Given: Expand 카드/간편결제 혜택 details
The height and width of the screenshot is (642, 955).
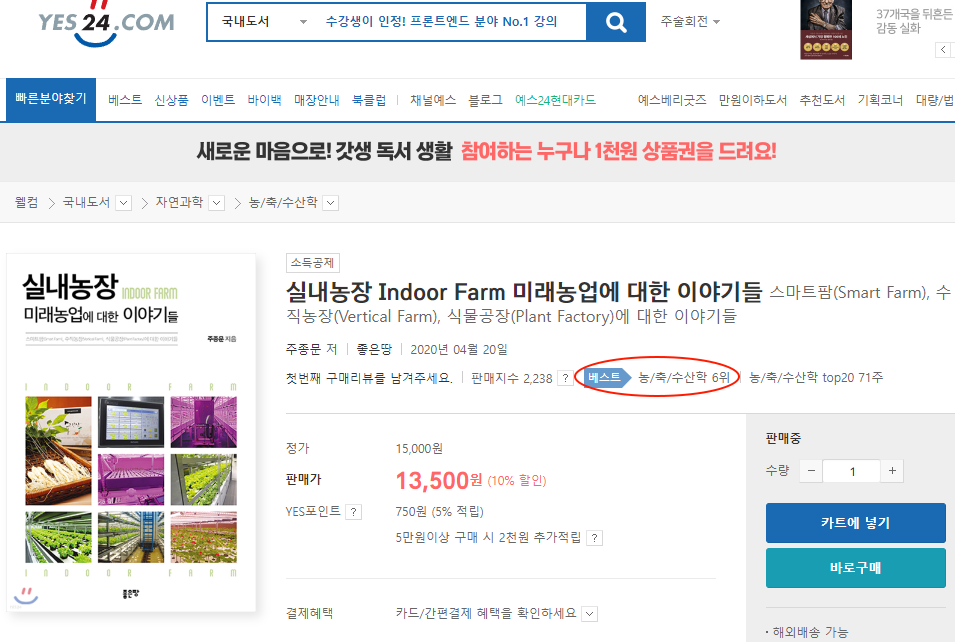Looking at the screenshot, I should point(589,613).
